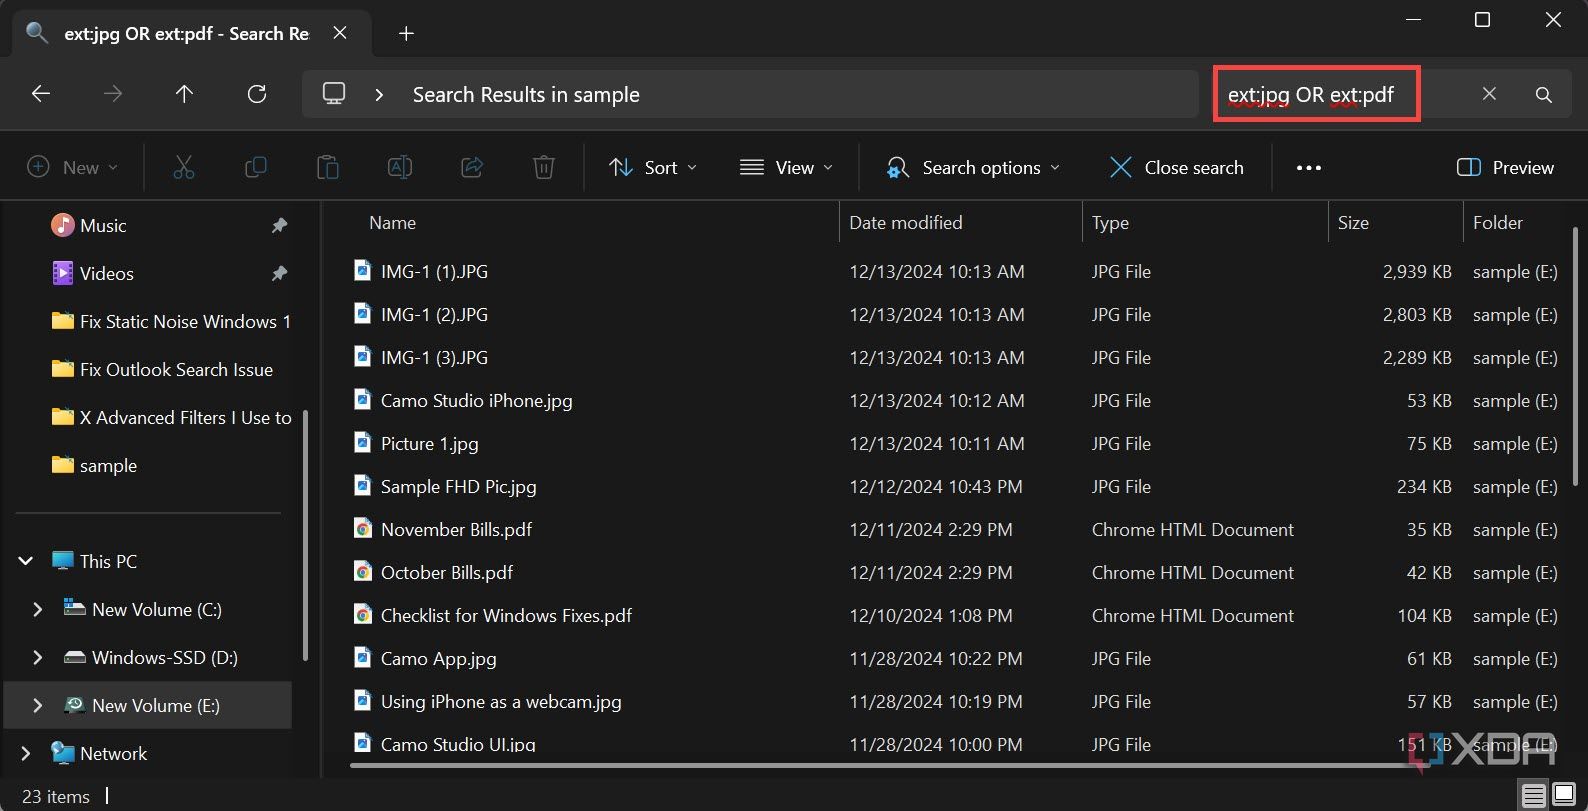Open the New dropdown menu
Screen dimensions: 1588x811
[72, 167]
